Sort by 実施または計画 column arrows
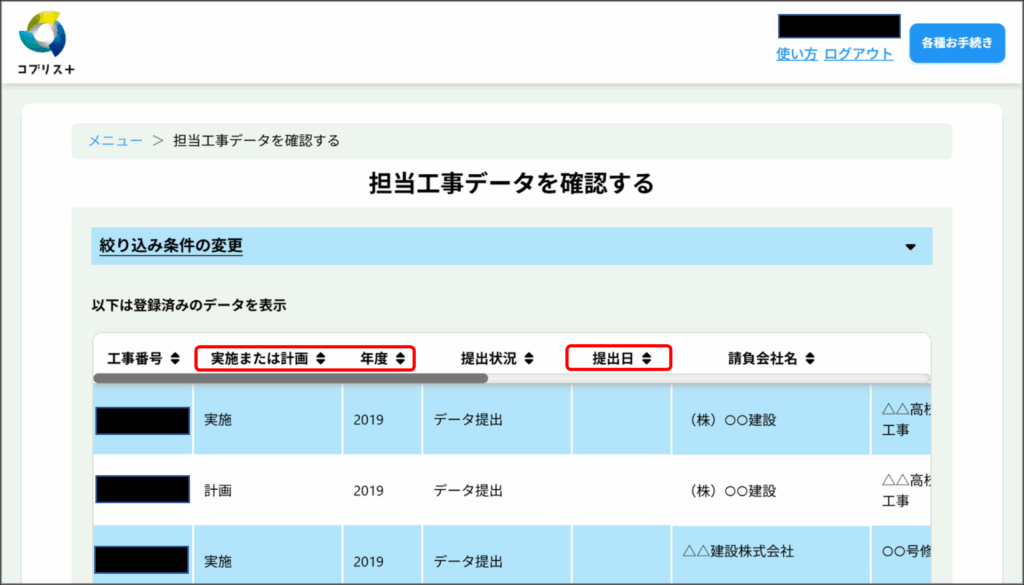This screenshot has width=1024, height=585. (320, 358)
